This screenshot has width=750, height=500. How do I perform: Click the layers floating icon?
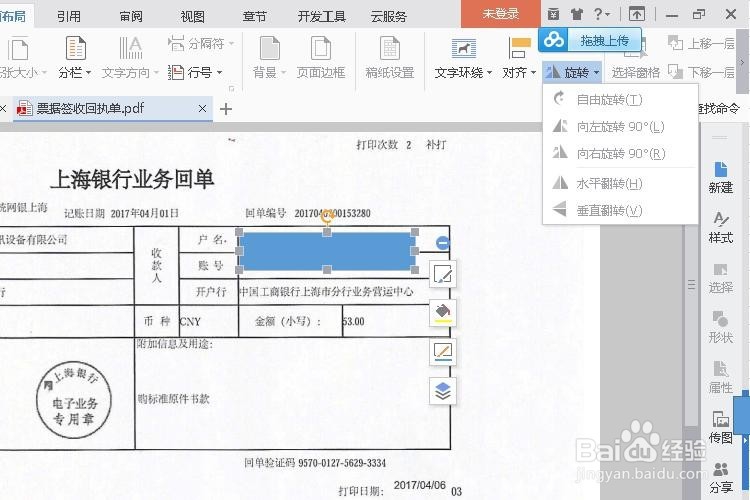click(443, 391)
